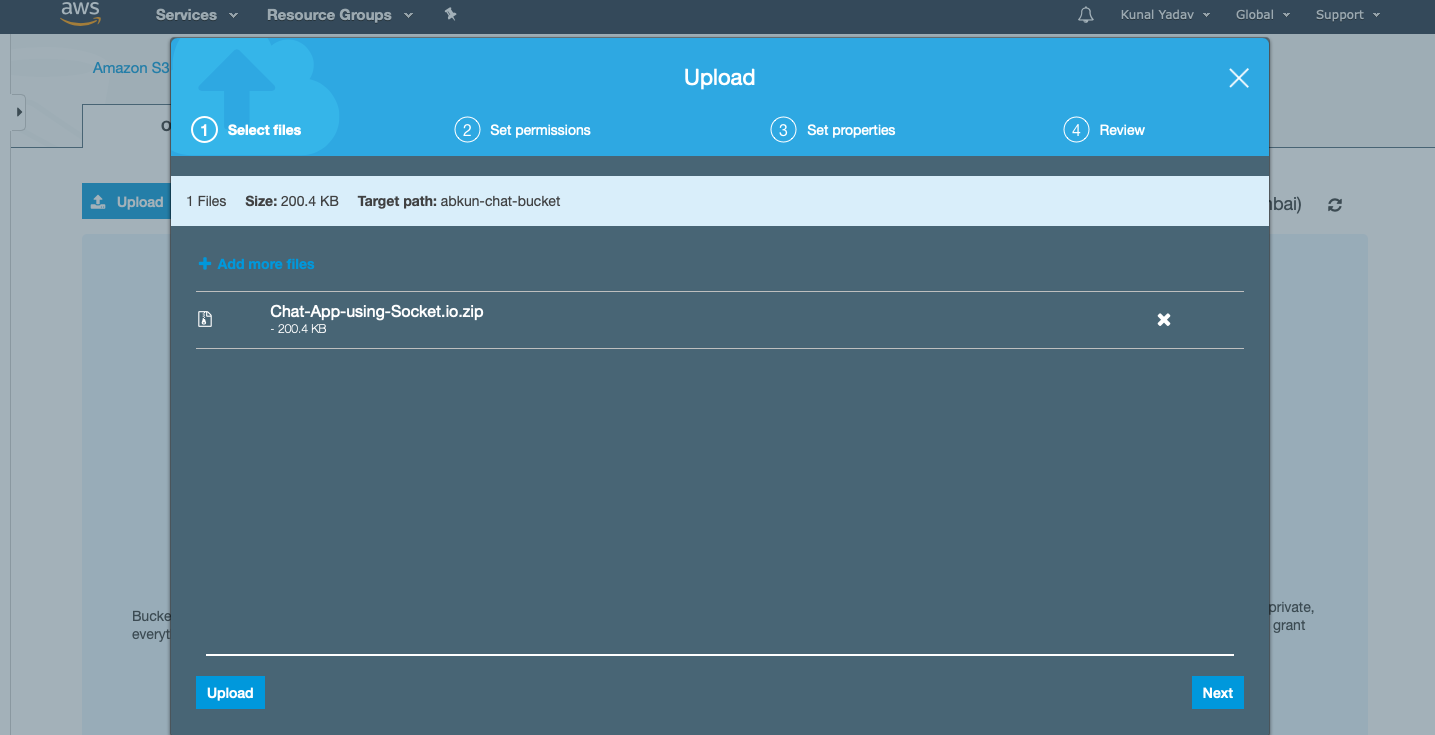Click the zip file icon for Chat-App-using-Socket.io.zip
This screenshot has width=1435, height=735.
[x=205, y=319]
